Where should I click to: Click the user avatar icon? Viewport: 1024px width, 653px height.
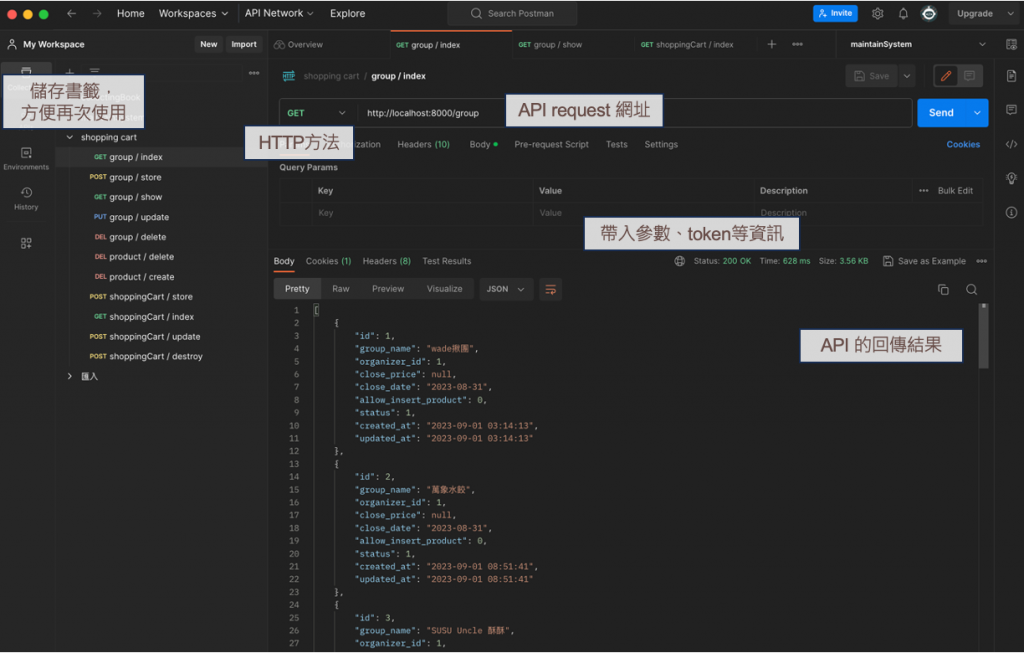928,14
